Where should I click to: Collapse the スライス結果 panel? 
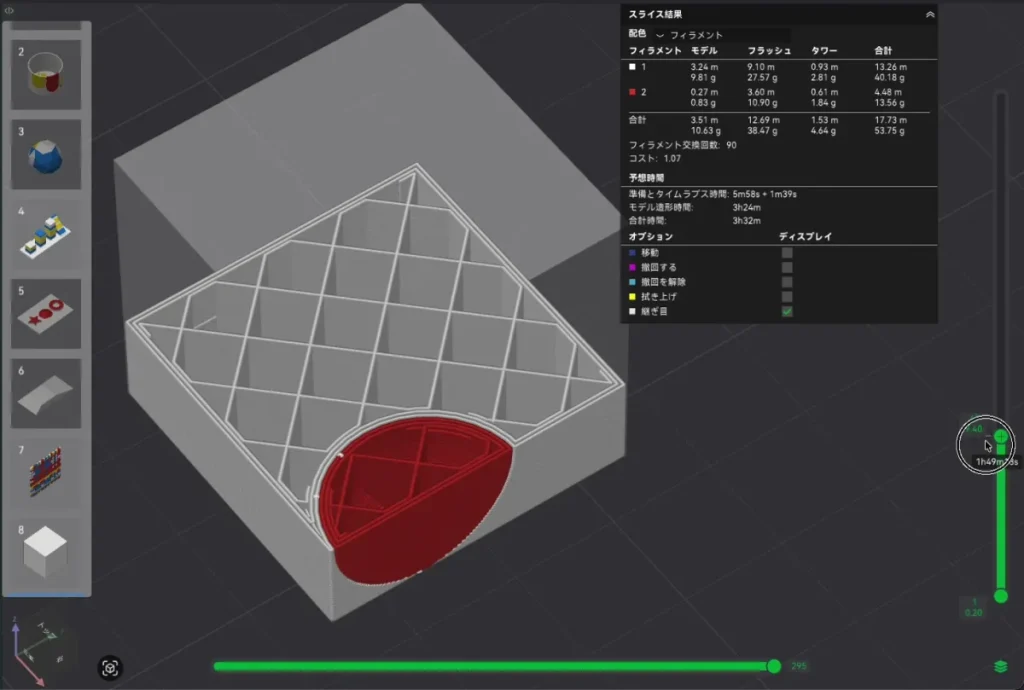pyautogui.click(x=930, y=14)
